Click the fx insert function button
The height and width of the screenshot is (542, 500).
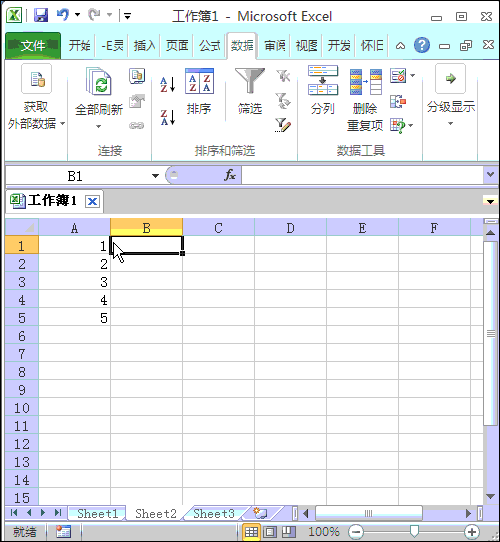point(230,175)
